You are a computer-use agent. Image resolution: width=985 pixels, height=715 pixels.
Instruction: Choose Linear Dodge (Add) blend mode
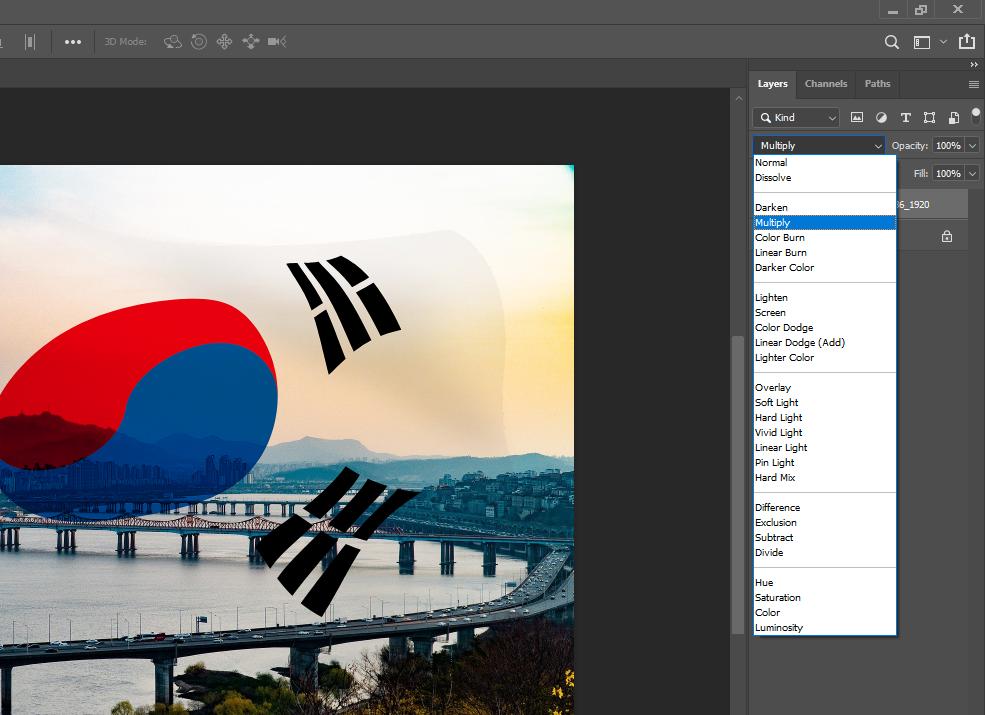pyautogui.click(x=824, y=342)
